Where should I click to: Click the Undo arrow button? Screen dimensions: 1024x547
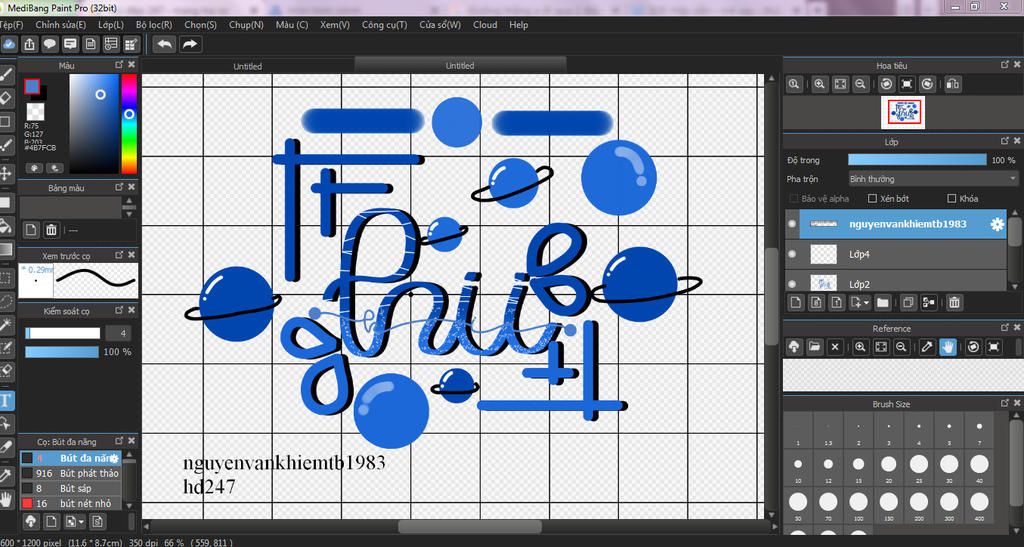[x=165, y=44]
